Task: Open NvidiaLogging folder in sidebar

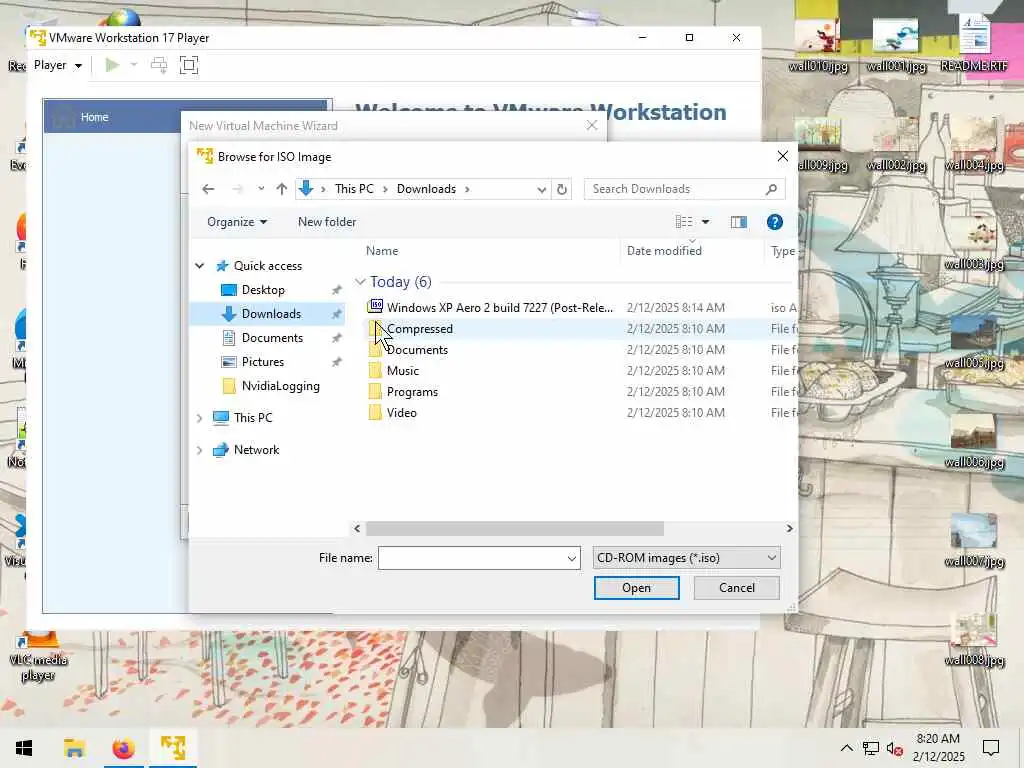Action: pyautogui.click(x=280, y=386)
